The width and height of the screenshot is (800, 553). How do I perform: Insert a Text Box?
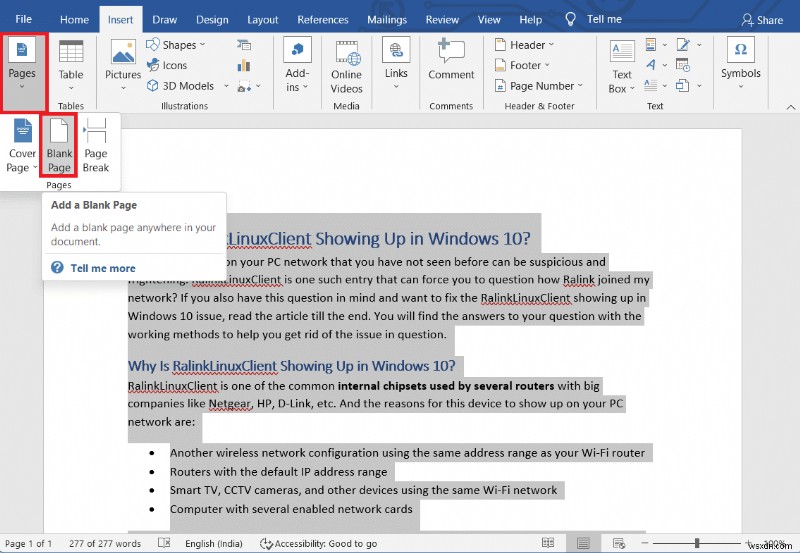[622, 67]
